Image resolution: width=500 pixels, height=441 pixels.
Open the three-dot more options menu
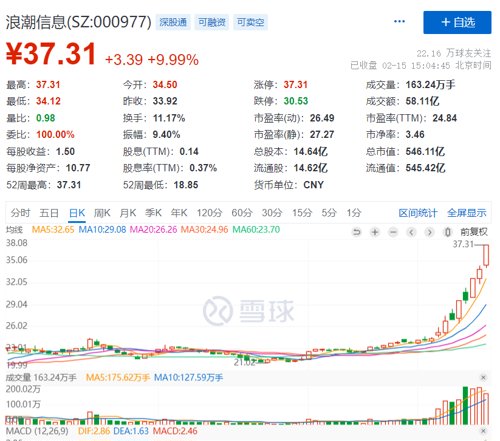pos(399,22)
